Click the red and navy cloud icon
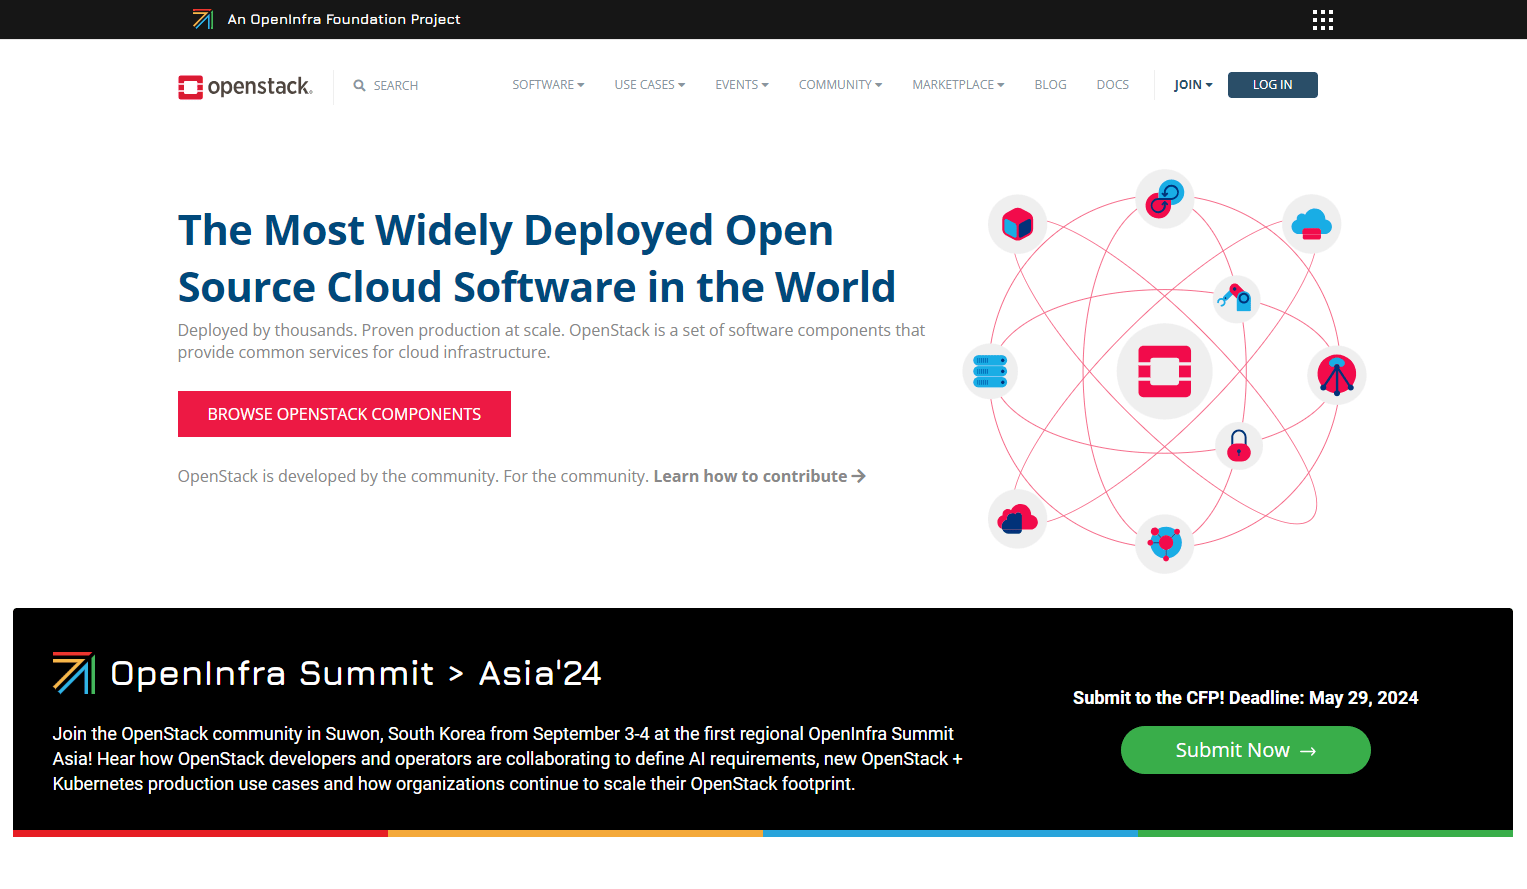The height and width of the screenshot is (889, 1527). 1017,519
